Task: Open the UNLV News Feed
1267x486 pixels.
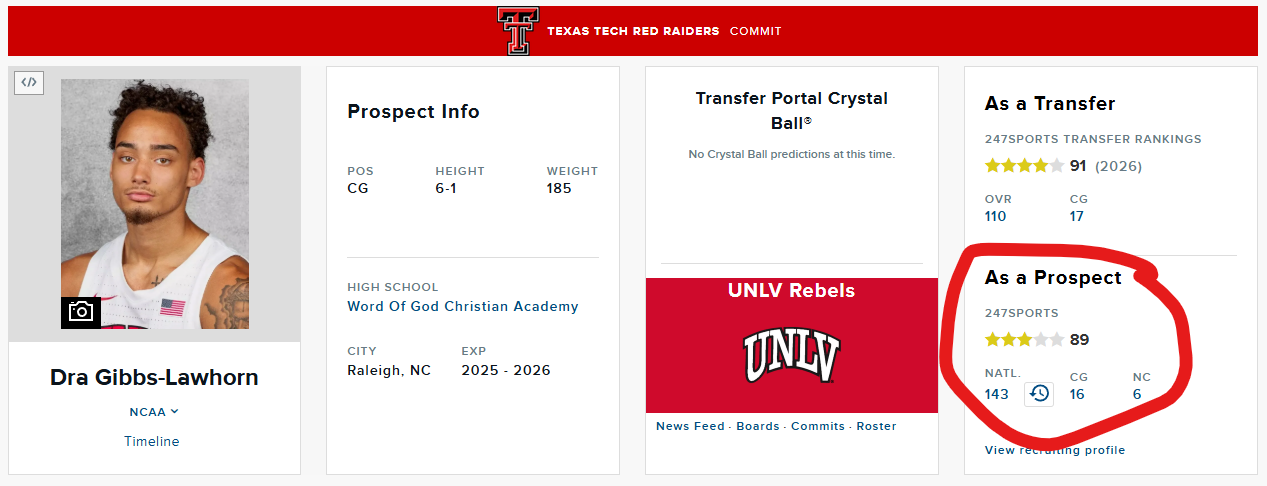Action: 690,426
